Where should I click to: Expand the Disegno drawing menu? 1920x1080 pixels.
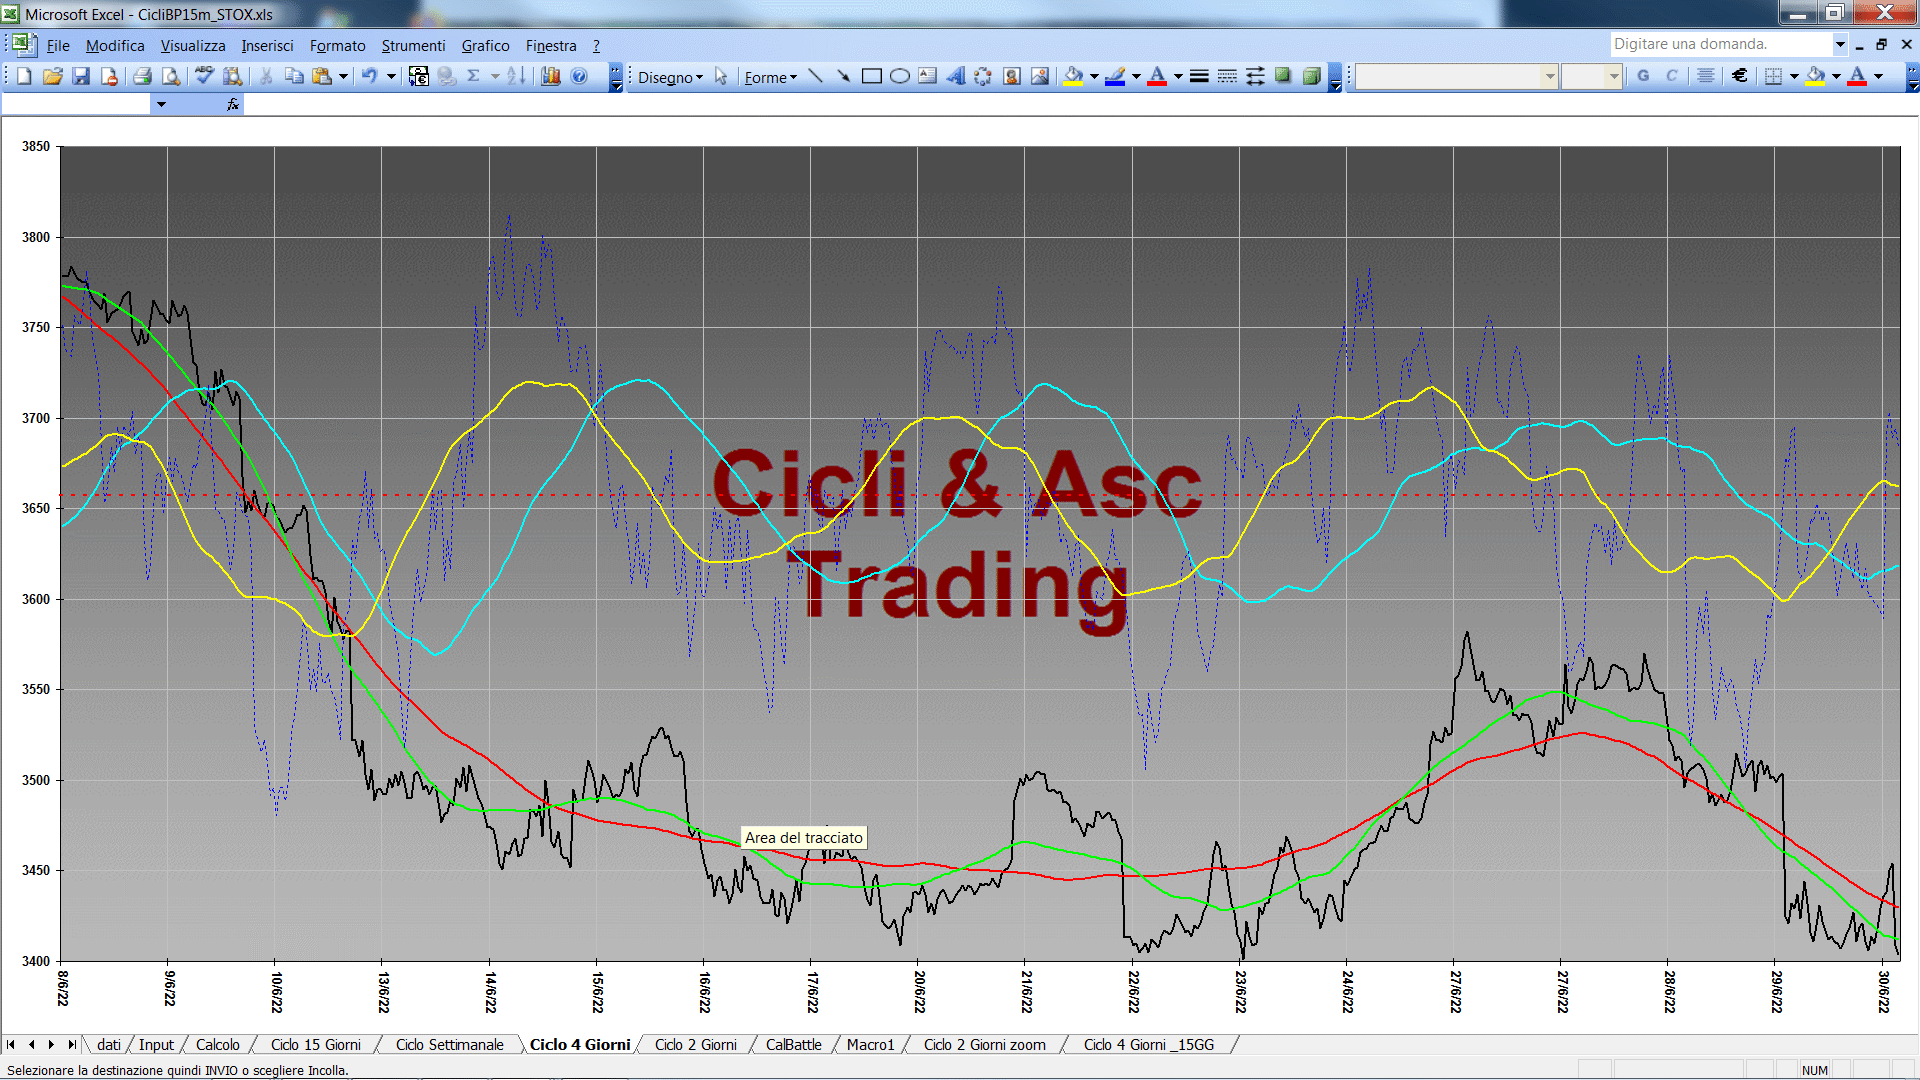(670, 77)
